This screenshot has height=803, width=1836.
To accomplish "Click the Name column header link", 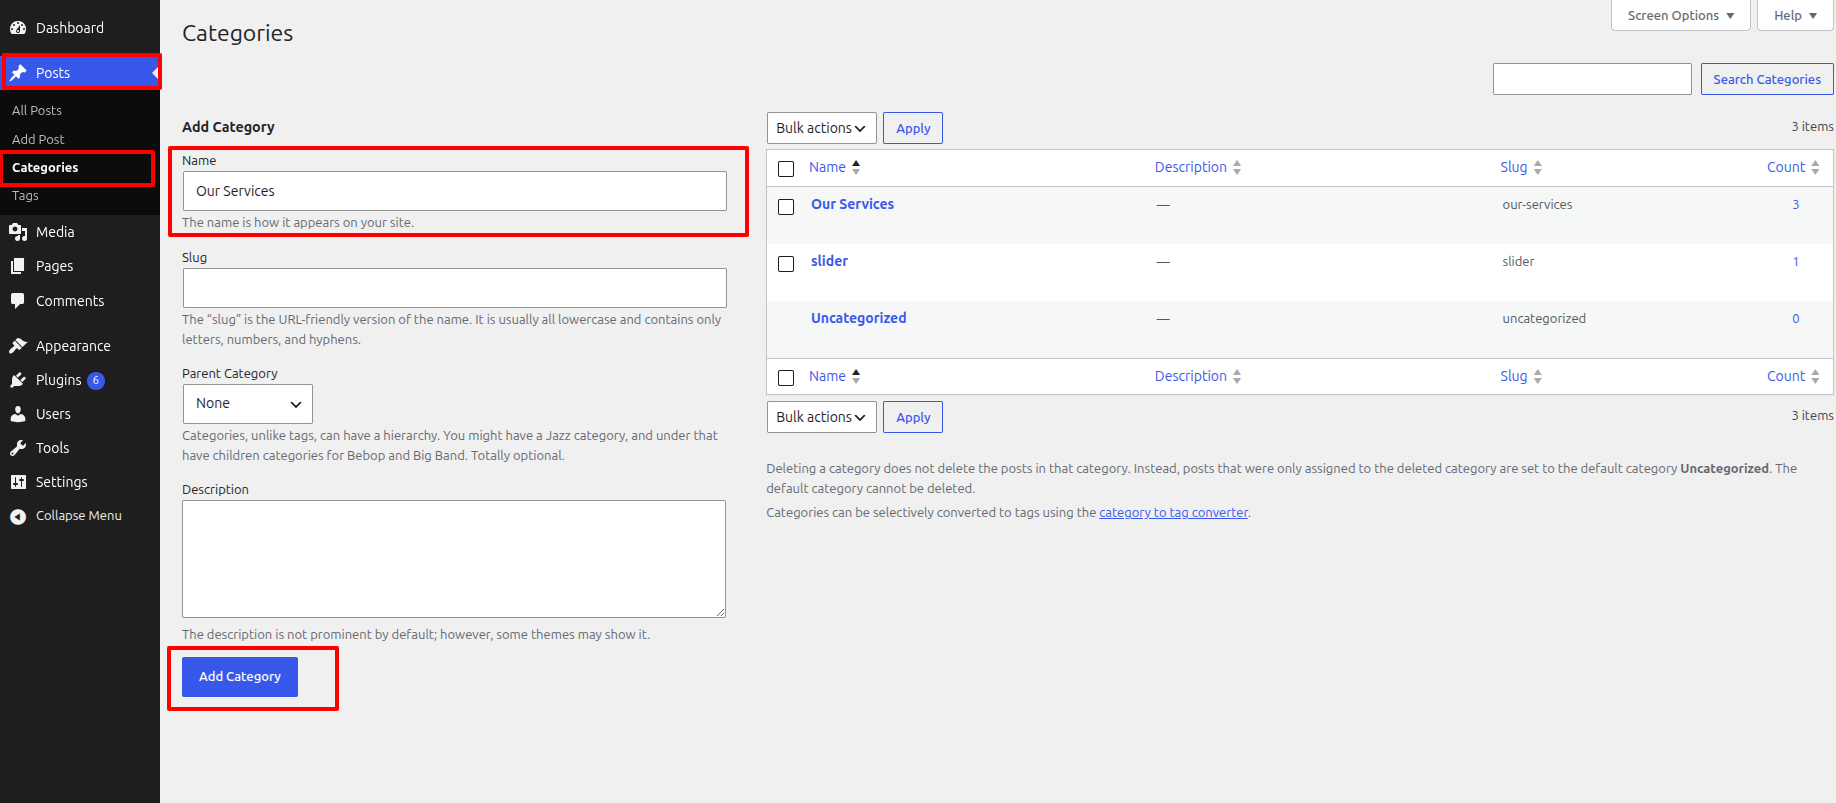I will 827,167.
